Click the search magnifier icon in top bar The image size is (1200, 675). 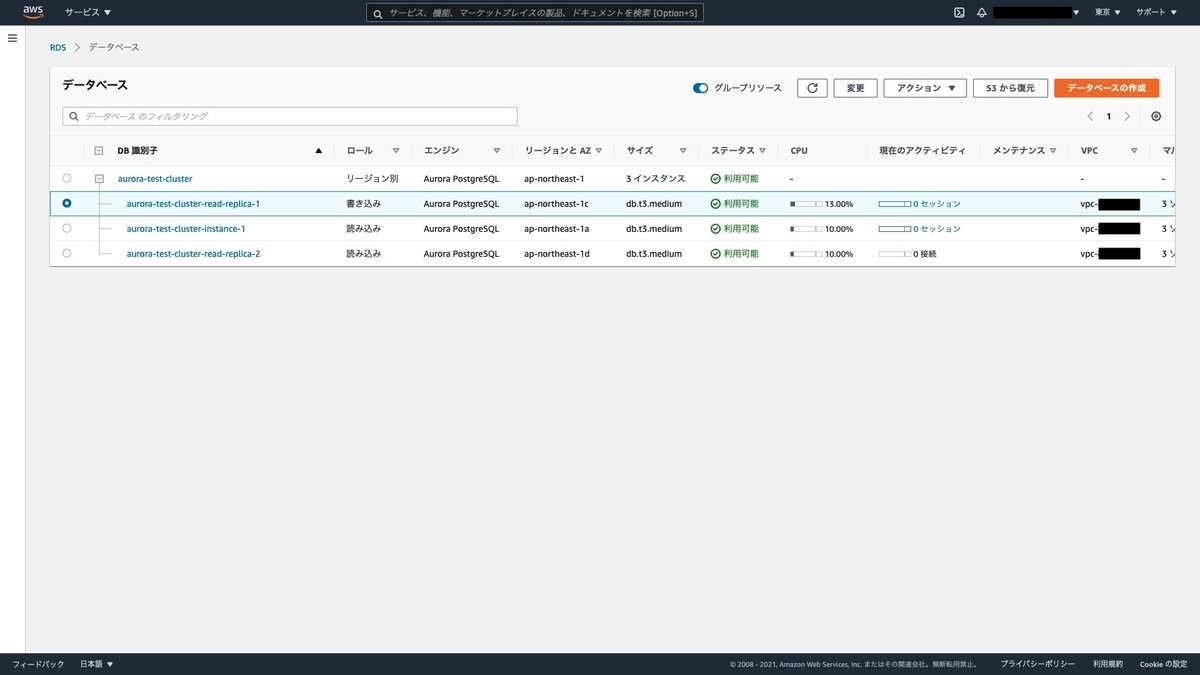tap(377, 13)
